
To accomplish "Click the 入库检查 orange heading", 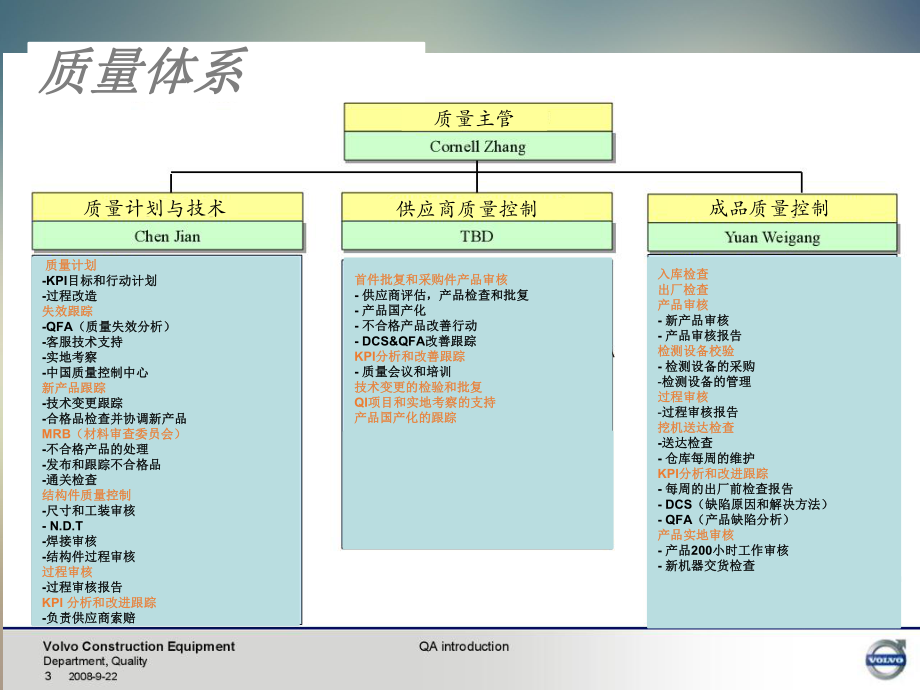I will (x=681, y=272).
